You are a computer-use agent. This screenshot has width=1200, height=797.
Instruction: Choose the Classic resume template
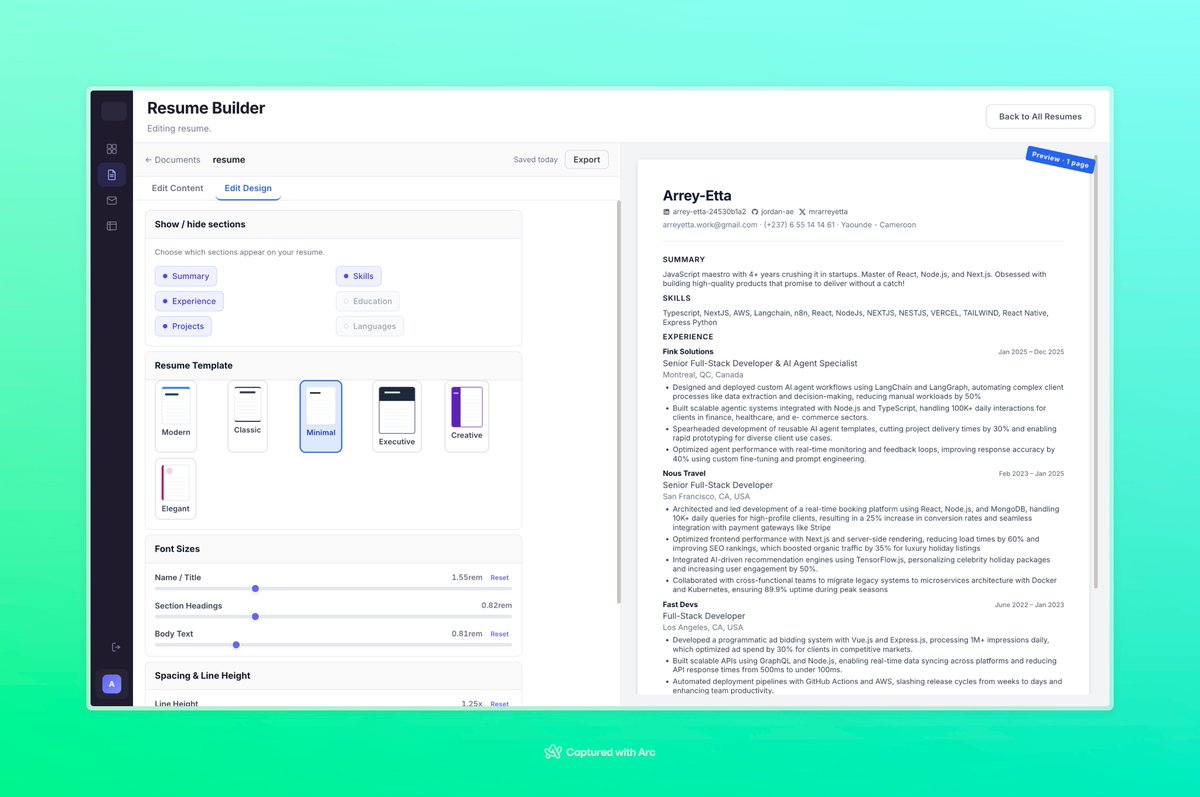[247, 416]
